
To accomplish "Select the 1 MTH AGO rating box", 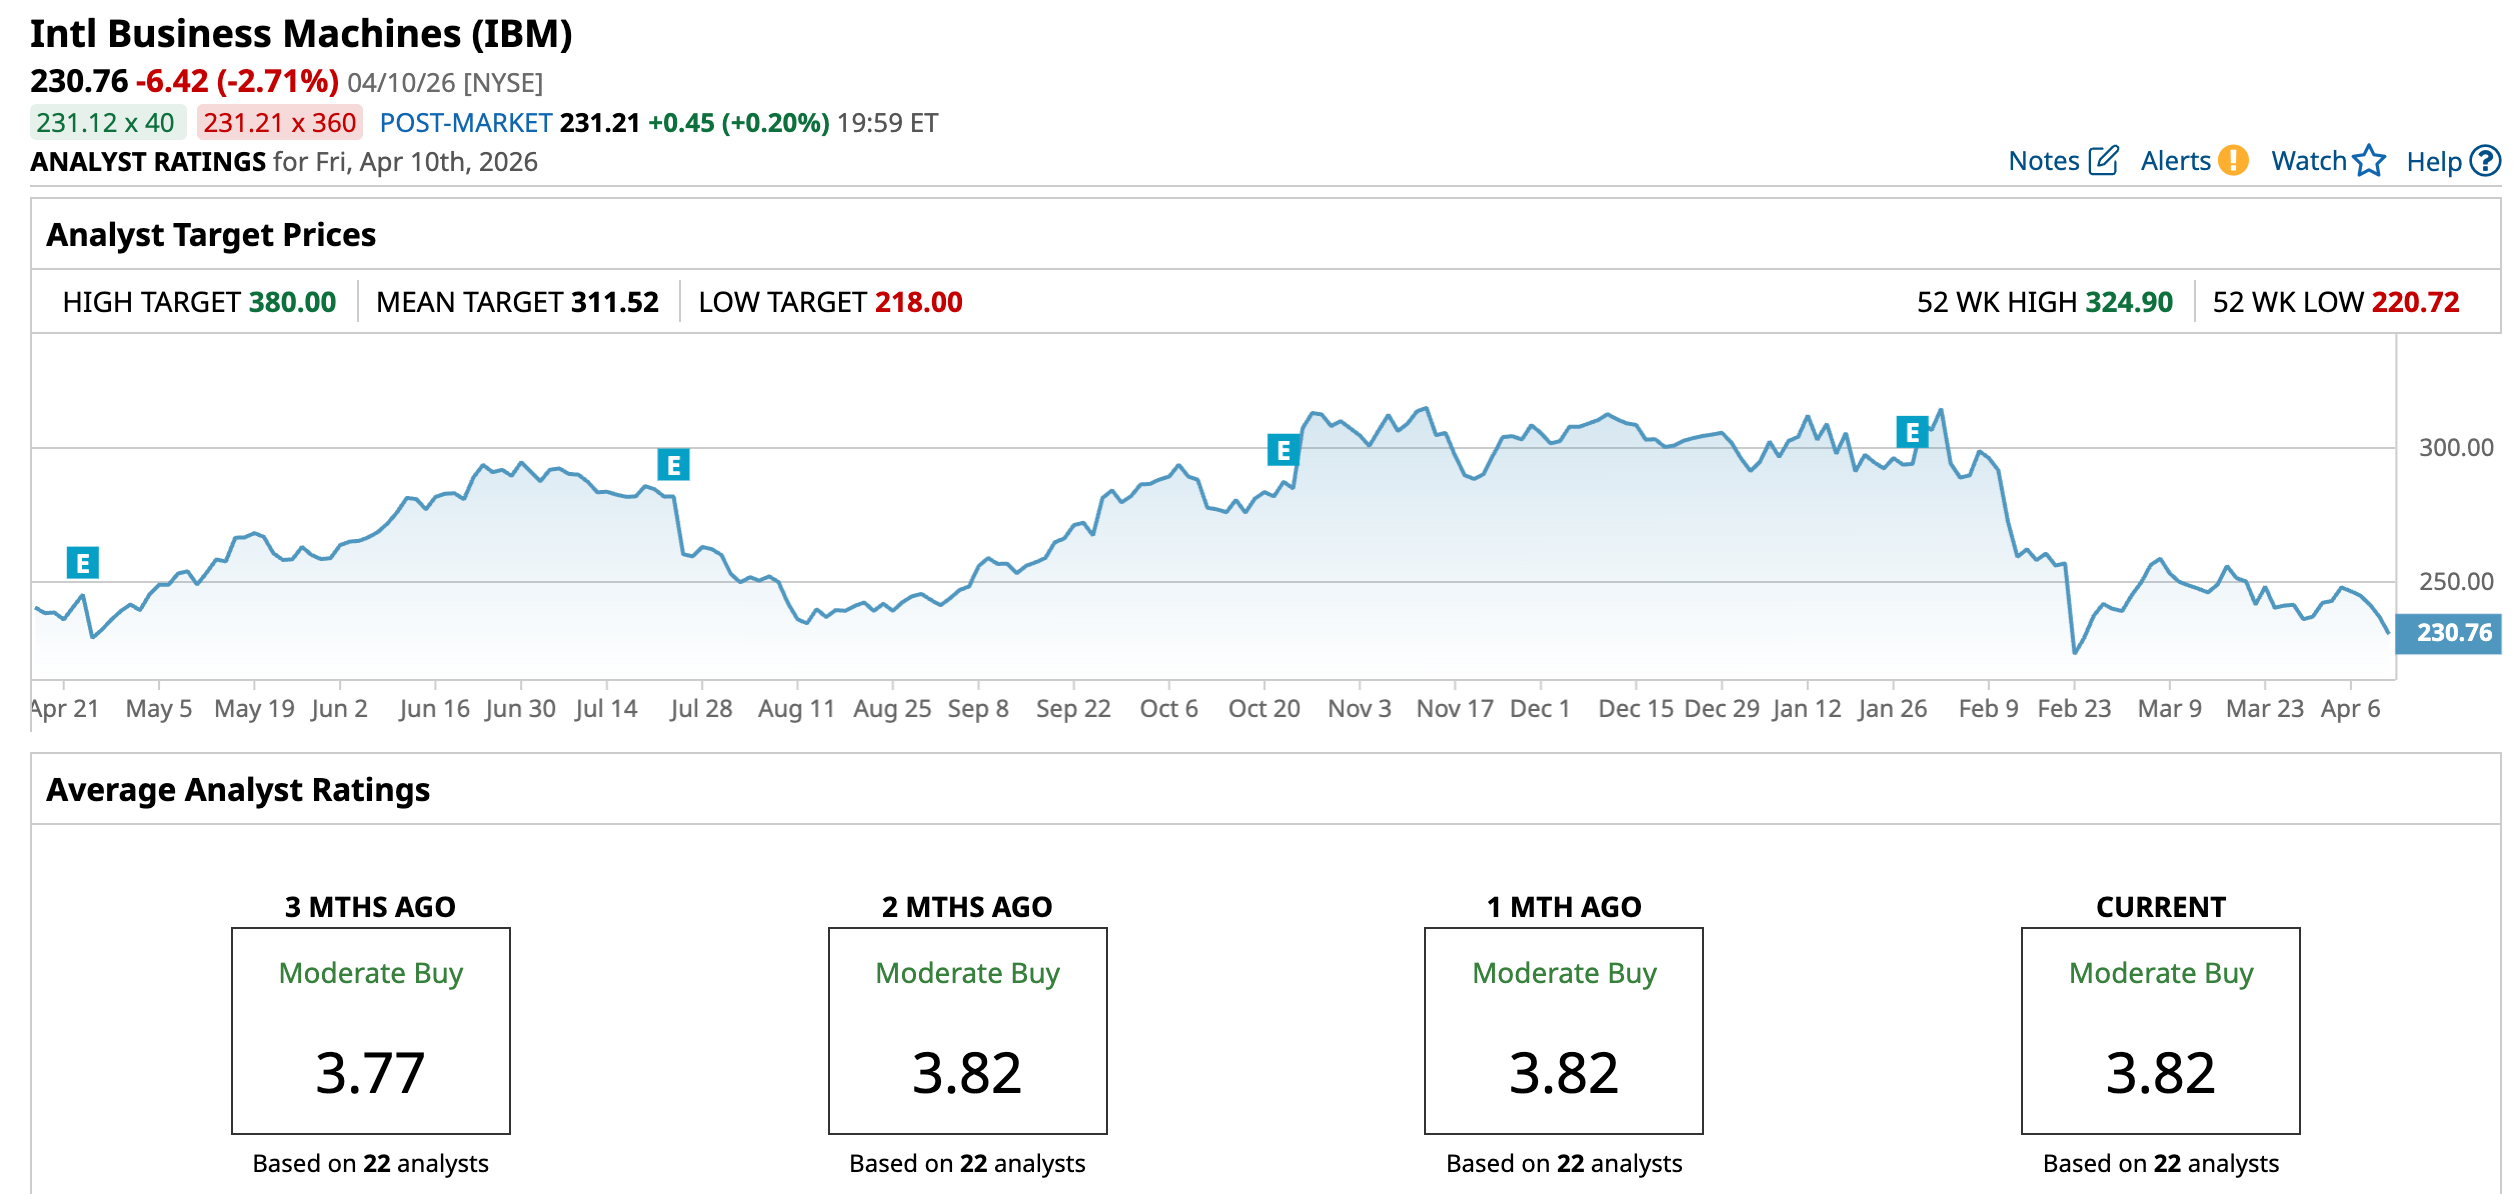I will pos(1564,1030).
